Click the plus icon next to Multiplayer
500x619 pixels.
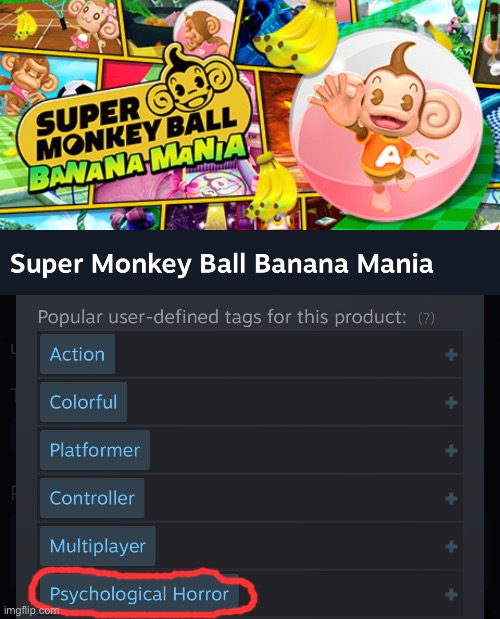(451, 546)
